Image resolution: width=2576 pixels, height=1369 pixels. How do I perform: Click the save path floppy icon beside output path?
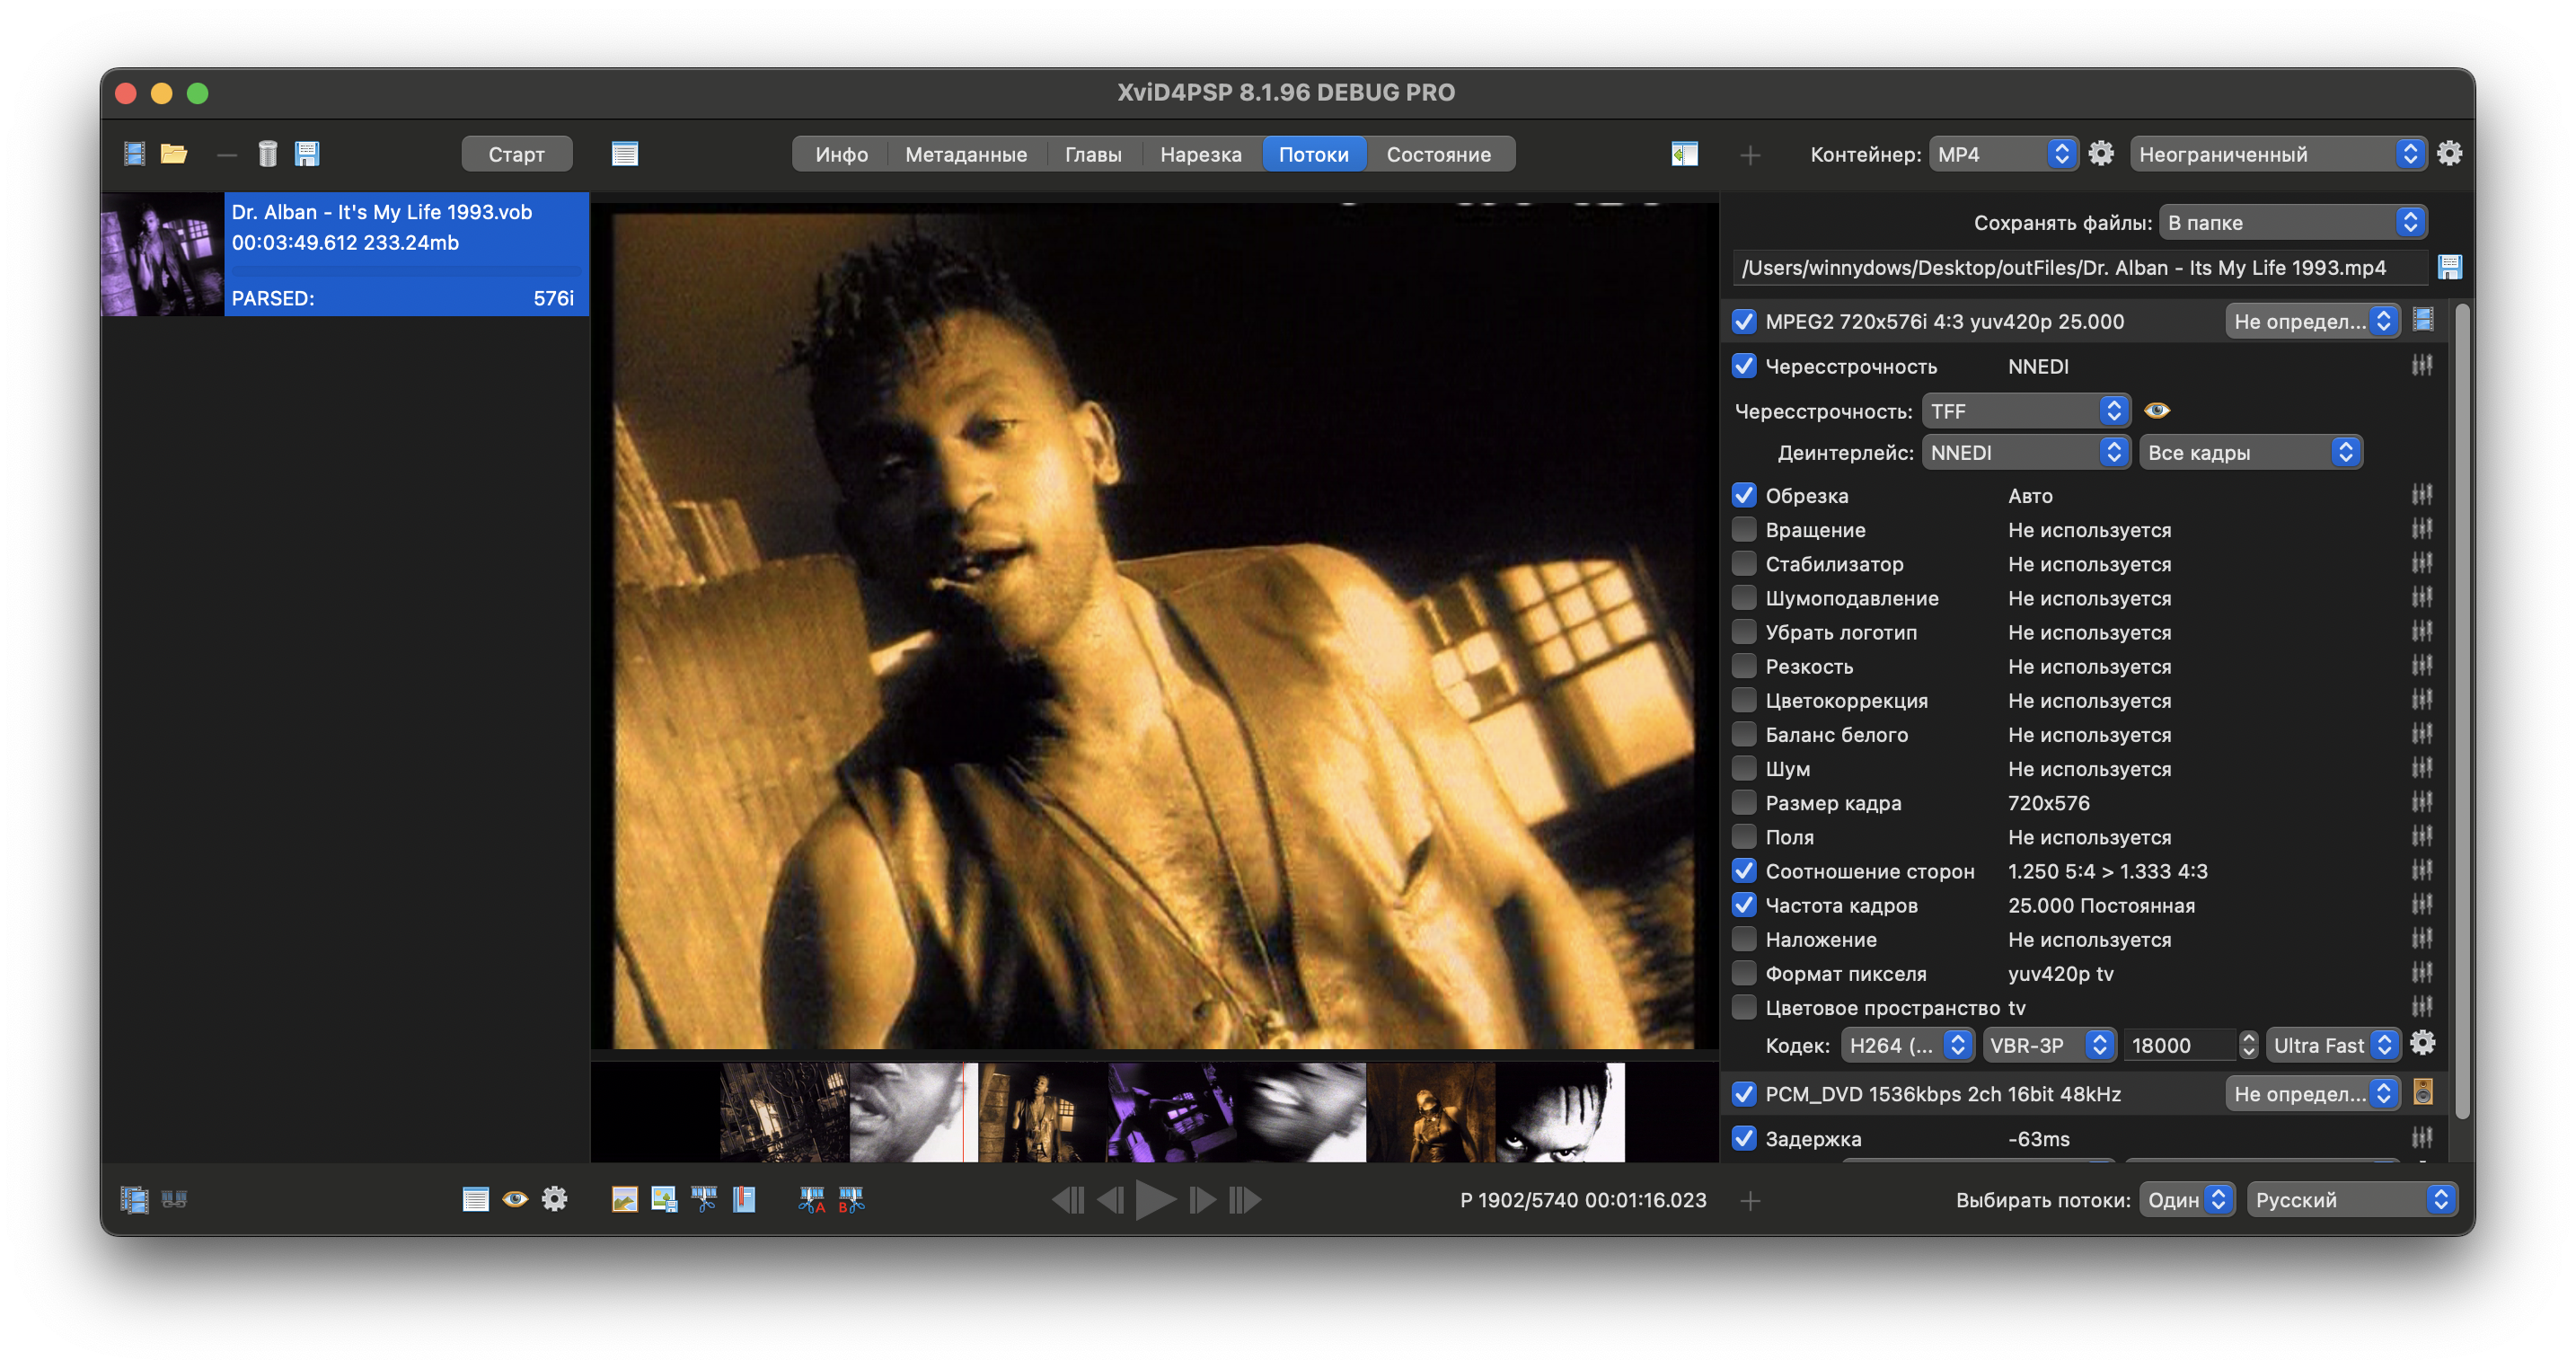click(x=2449, y=267)
